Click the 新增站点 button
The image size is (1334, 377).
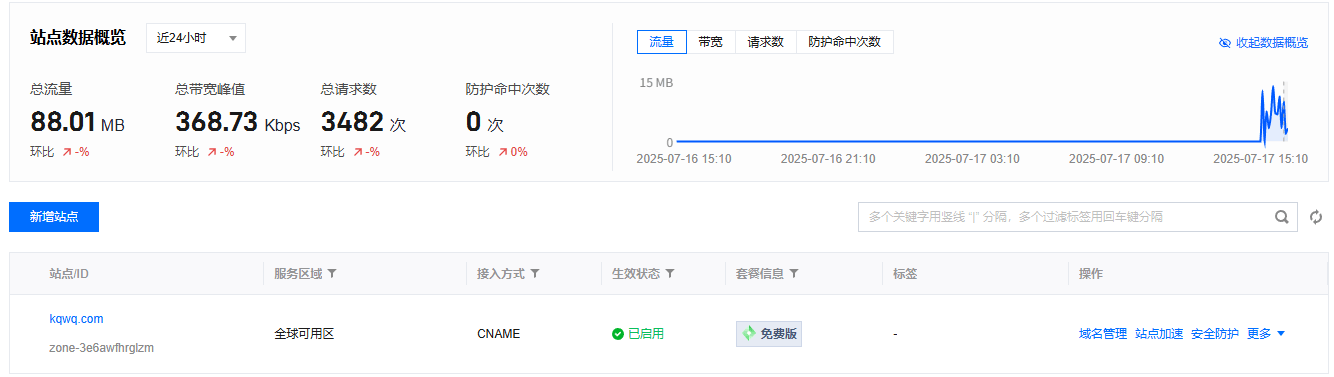click(54, 217)
